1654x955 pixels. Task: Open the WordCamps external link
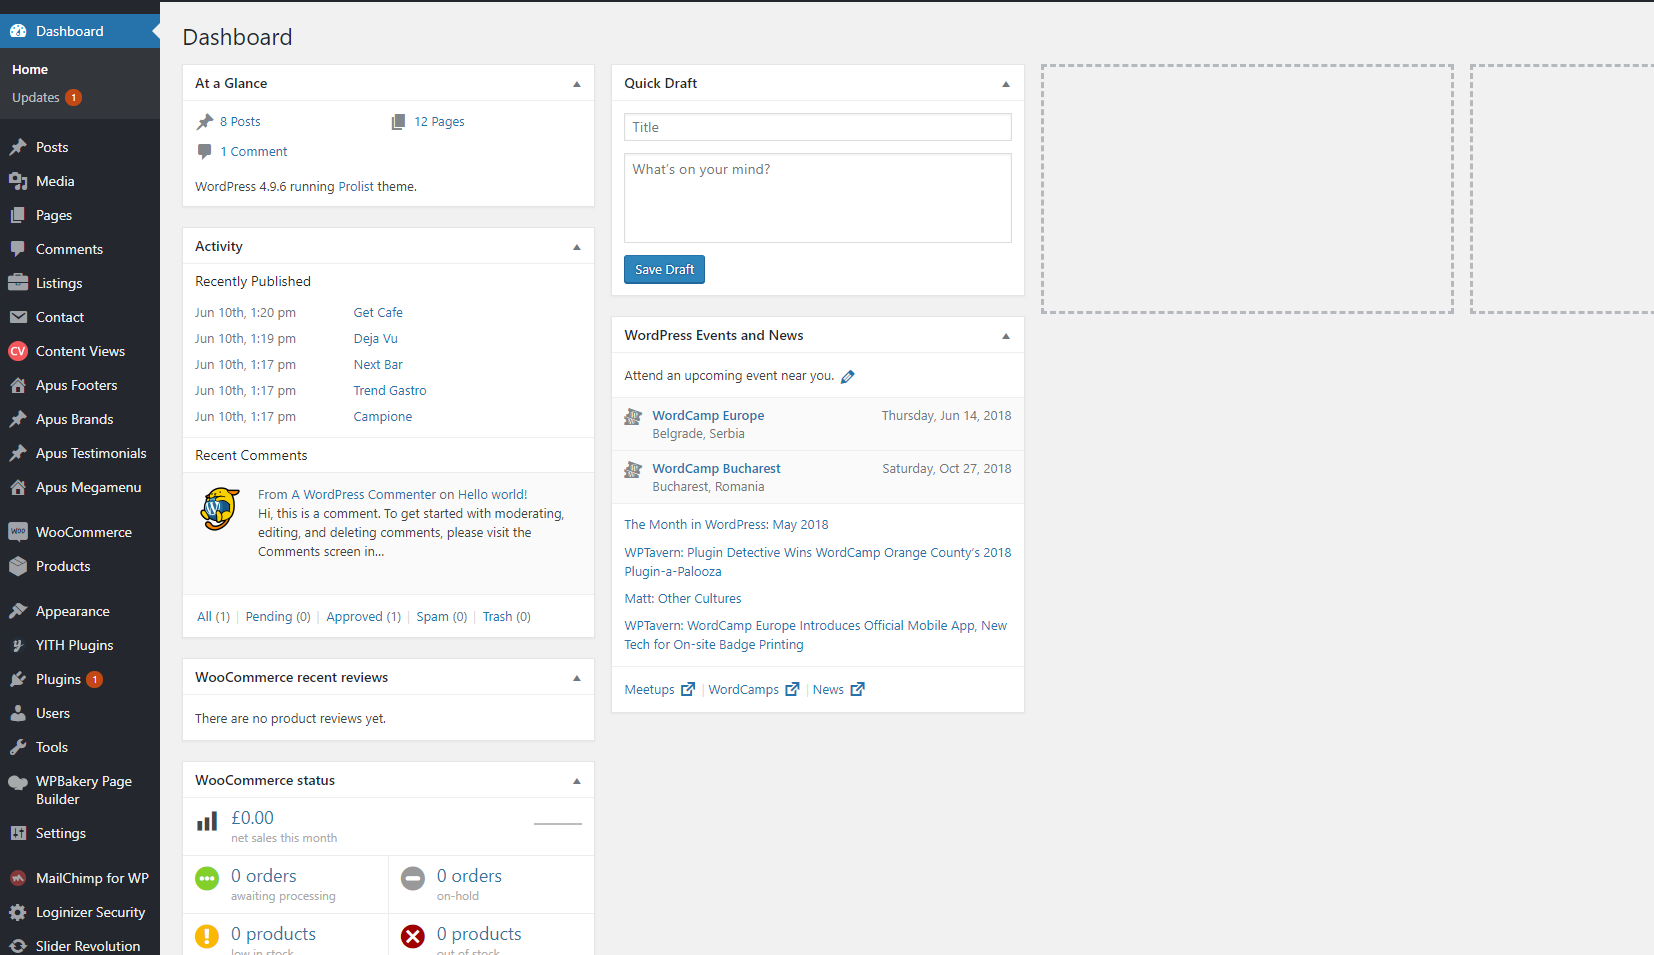point(754,690)
